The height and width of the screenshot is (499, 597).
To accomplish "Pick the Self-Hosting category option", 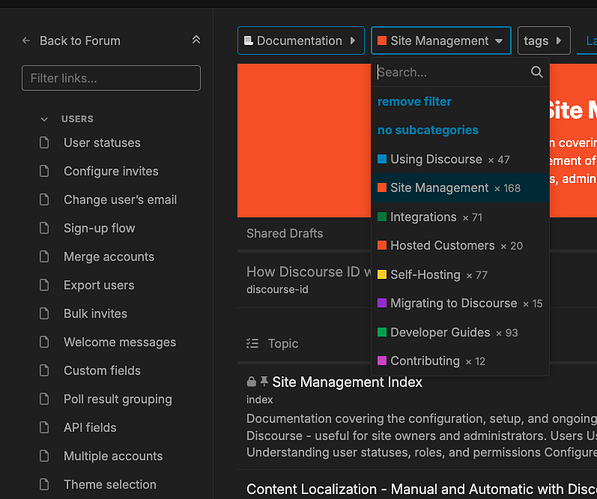I will (x=460, y=274).
